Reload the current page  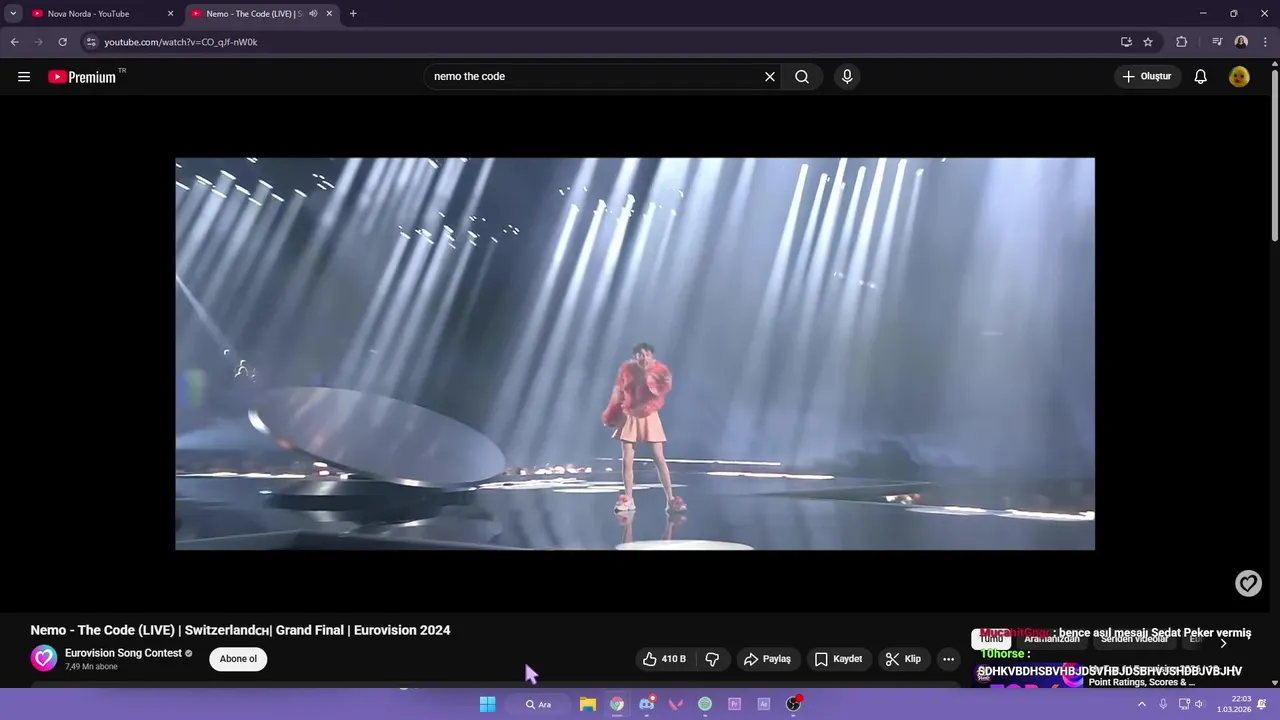62,42
